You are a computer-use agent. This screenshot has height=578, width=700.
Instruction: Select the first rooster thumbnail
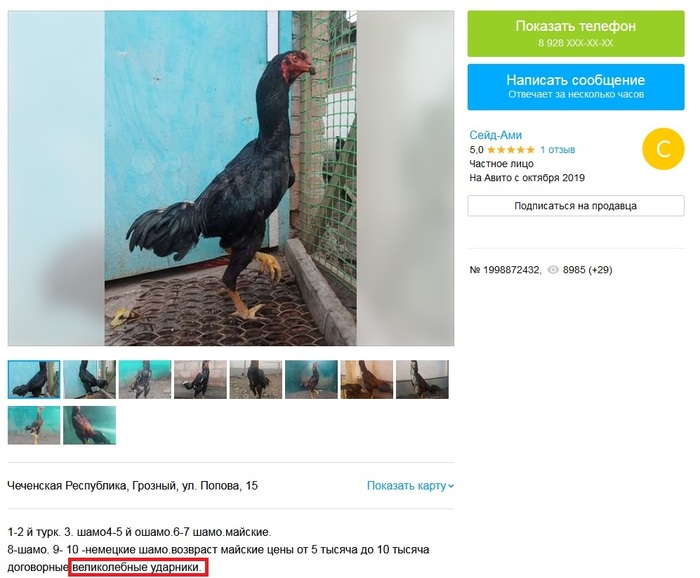34,379
